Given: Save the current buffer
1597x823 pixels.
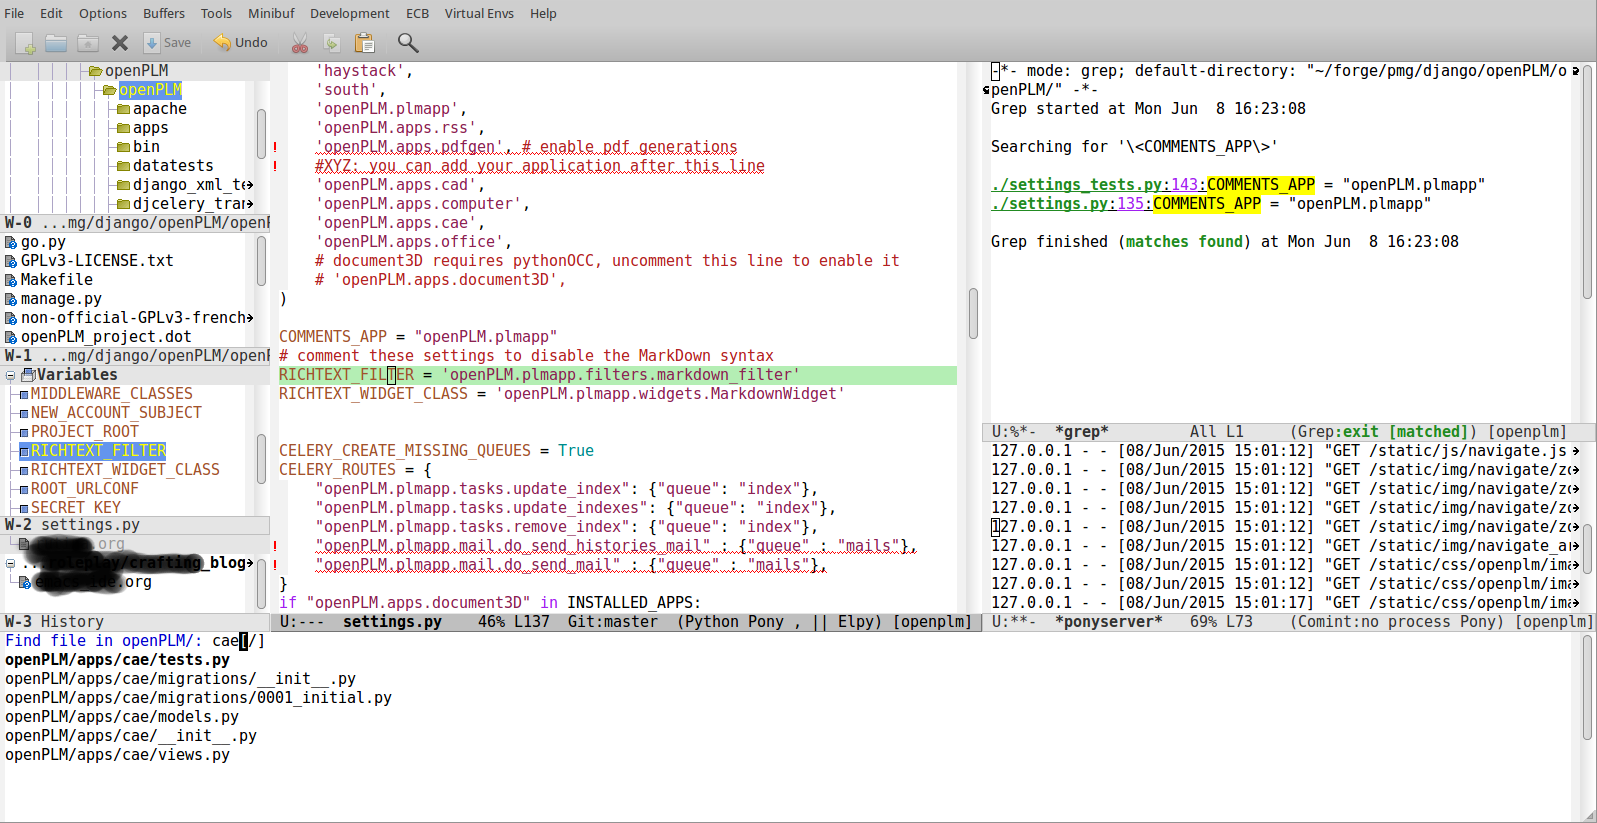Looking at the screenshot, I should coord(167,43).
